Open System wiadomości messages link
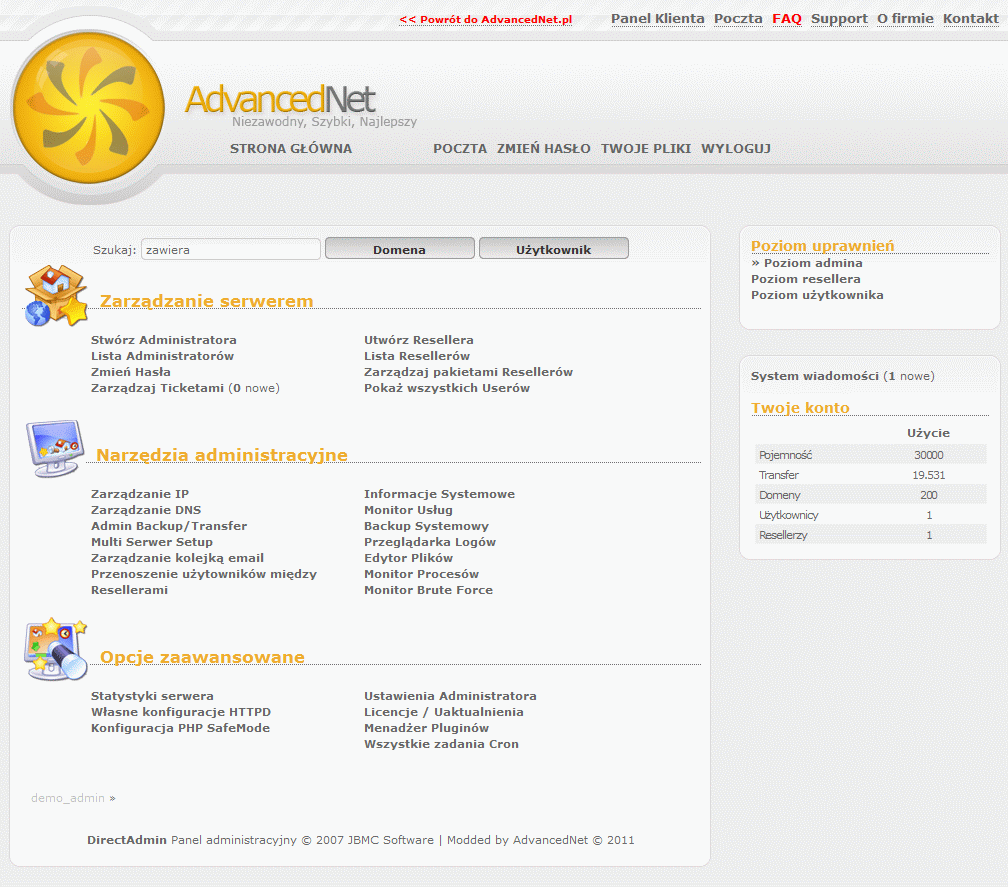 (814, 376)
